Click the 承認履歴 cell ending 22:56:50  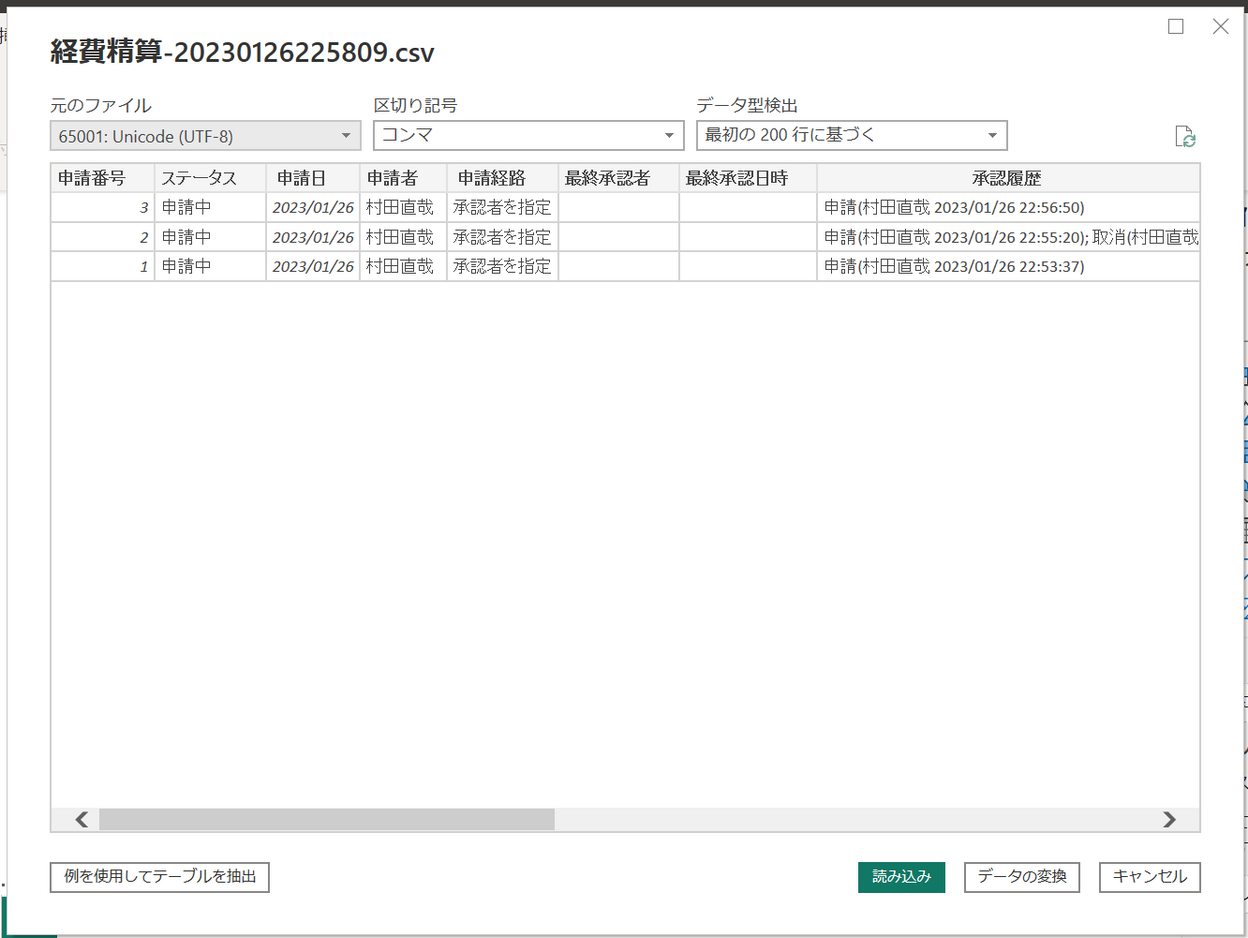(1008, 207)
